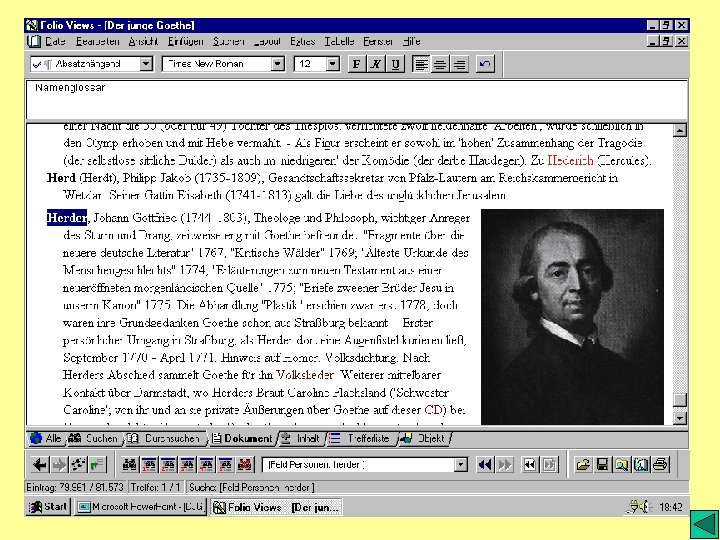Select right text alignment icon
The image size is (720, 540).
(x=460, y=64)
